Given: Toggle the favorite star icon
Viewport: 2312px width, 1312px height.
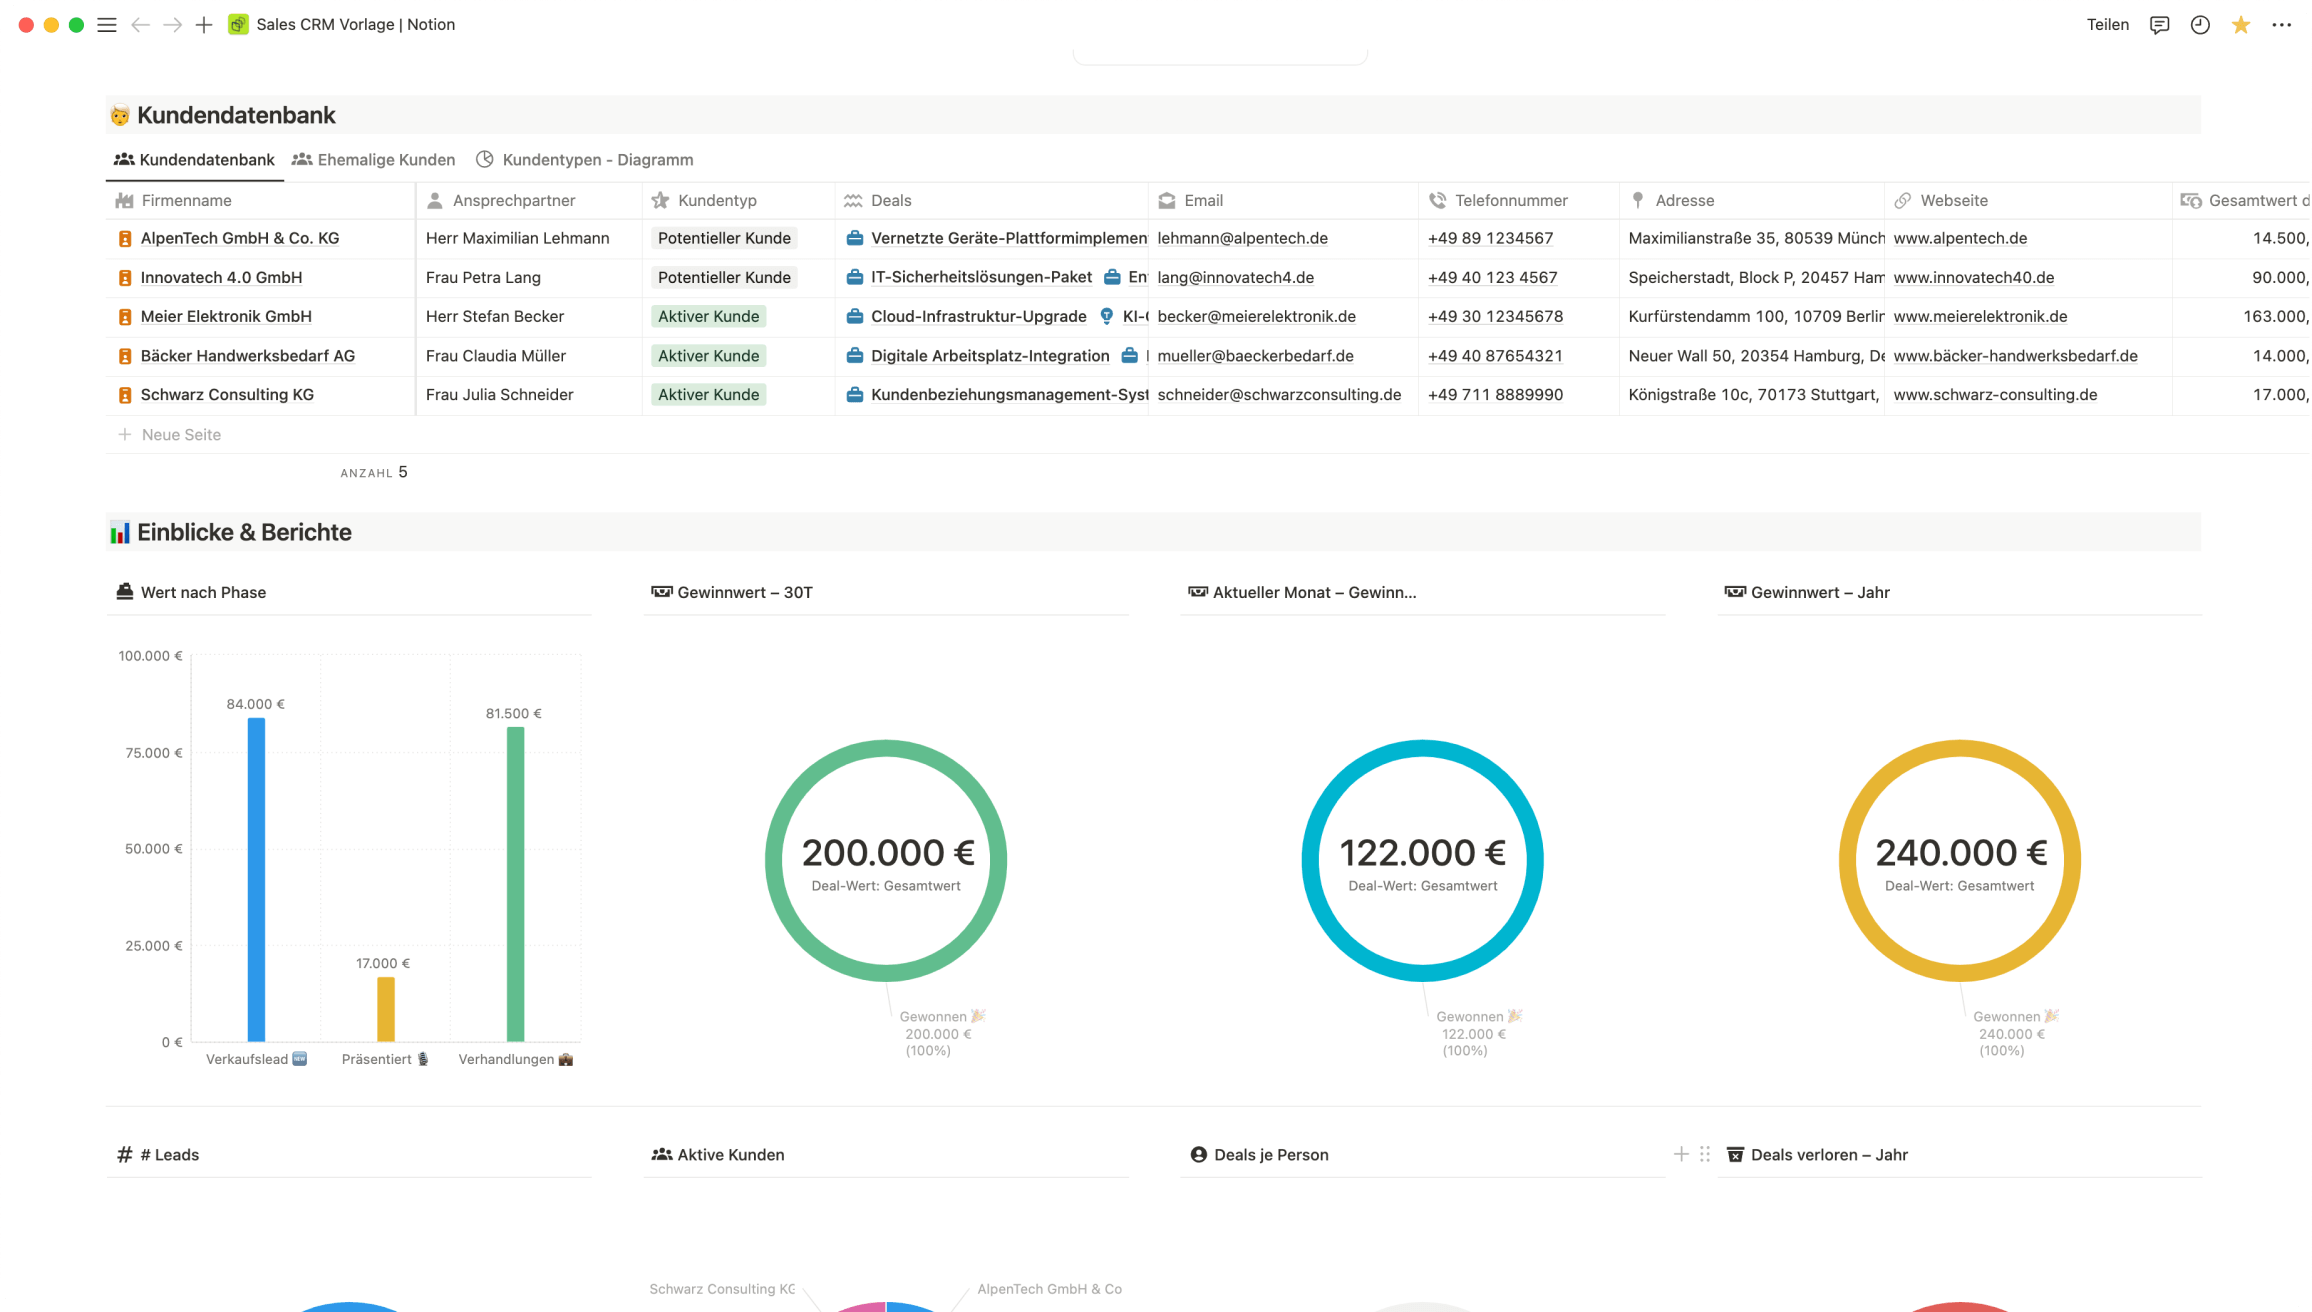Looking at the screenshot, I should click(2241, 25).
